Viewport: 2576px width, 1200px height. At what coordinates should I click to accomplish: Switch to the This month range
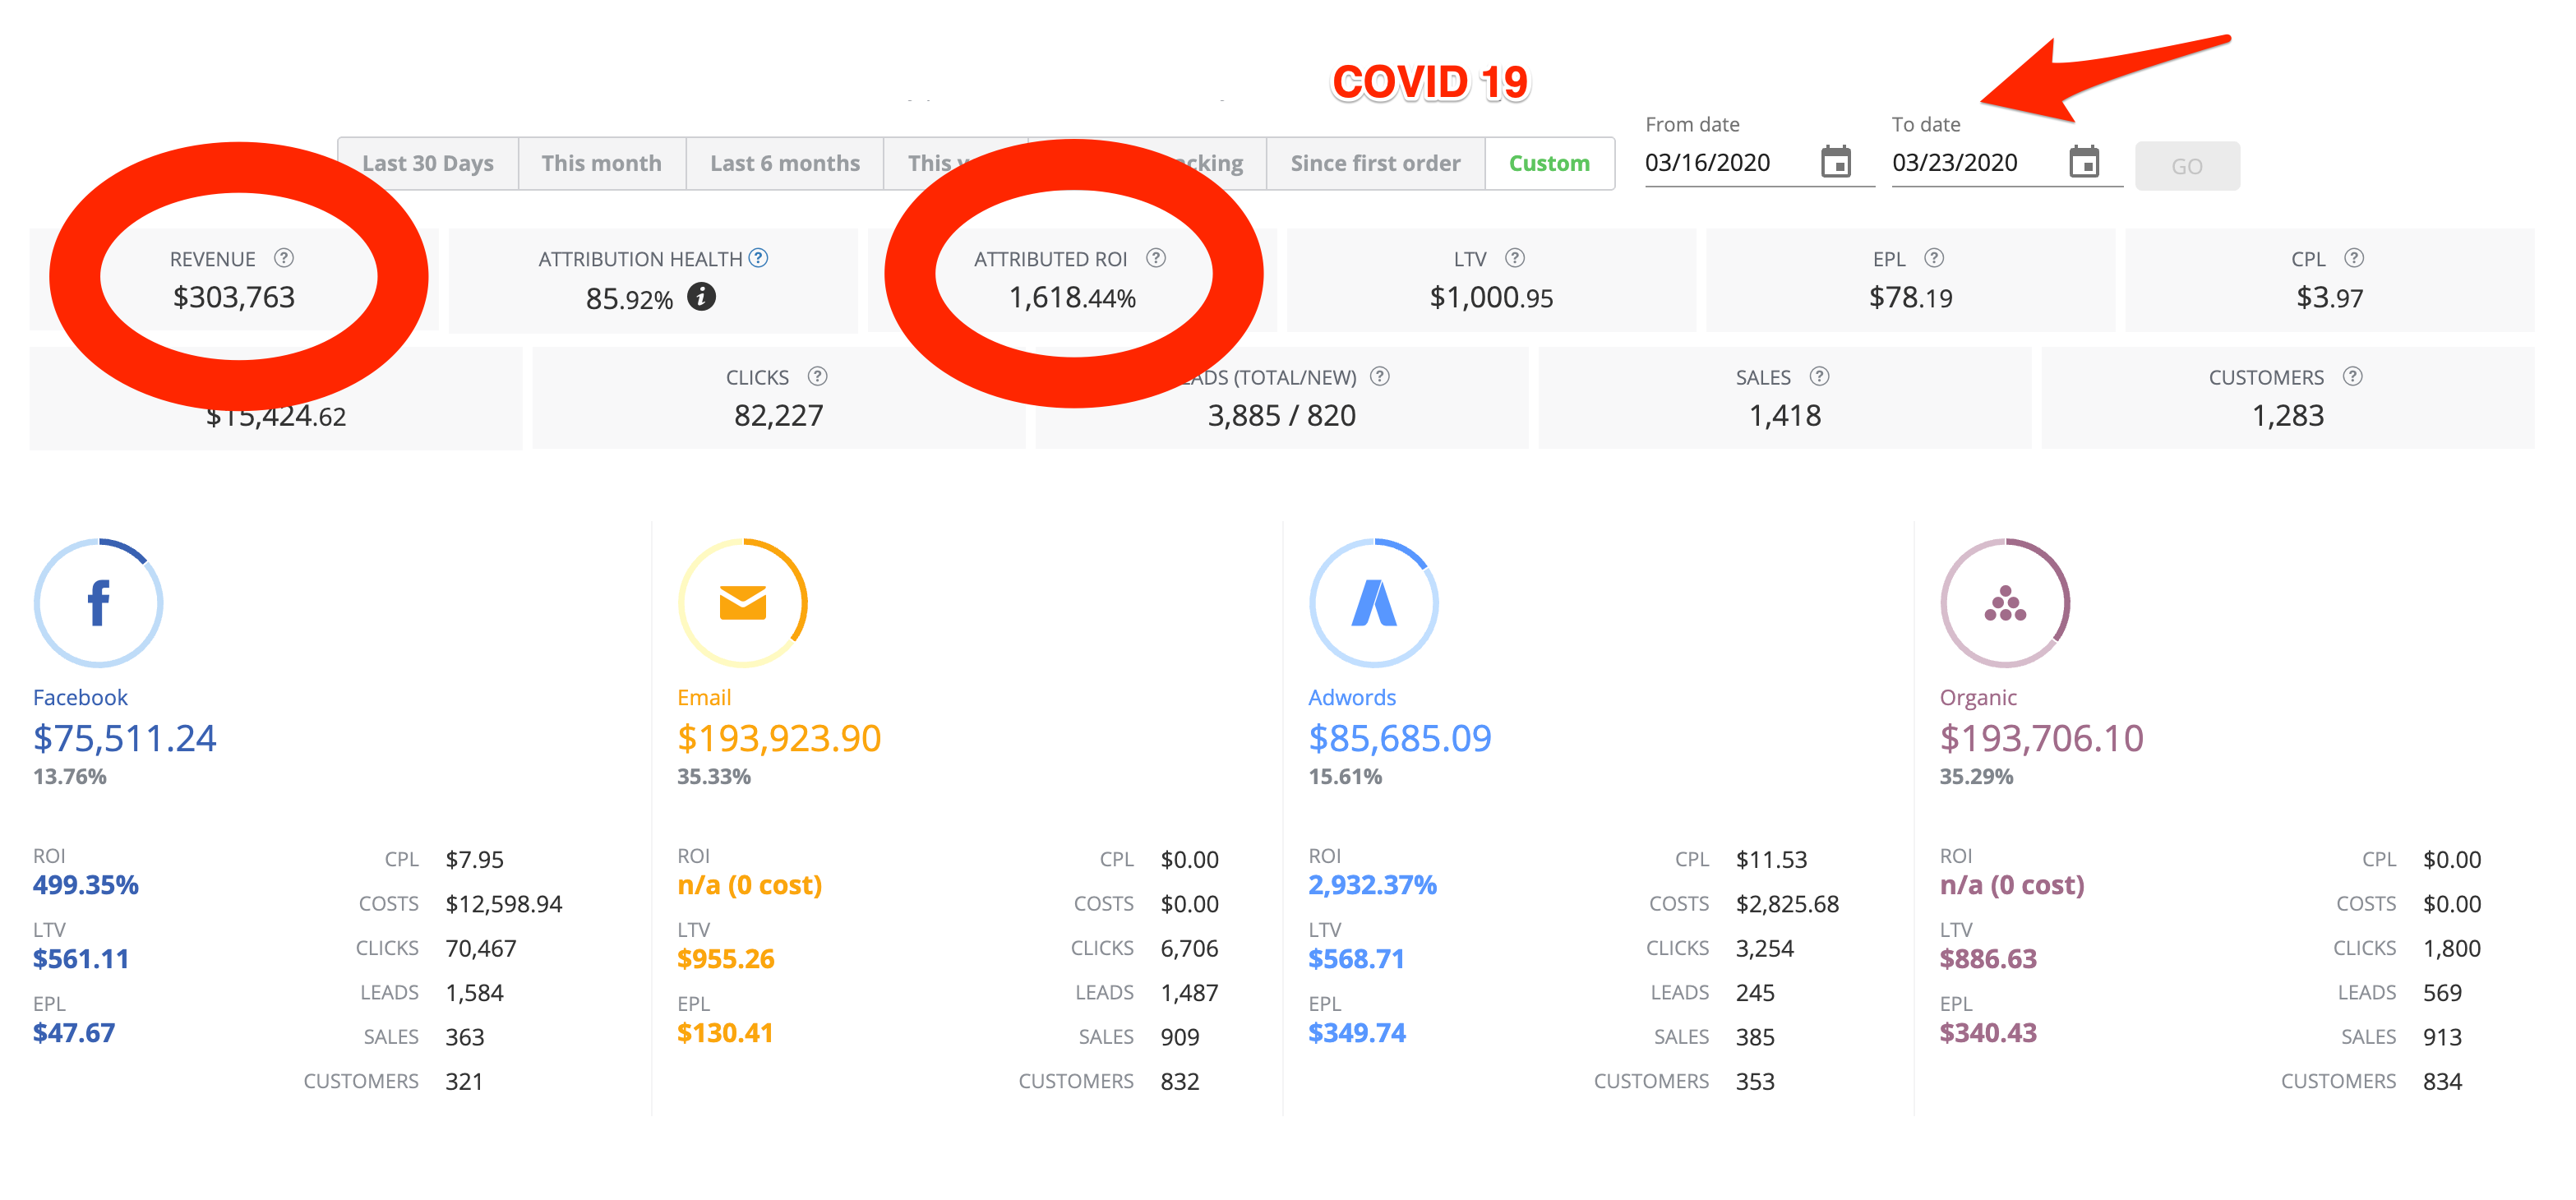click(601, 163)
